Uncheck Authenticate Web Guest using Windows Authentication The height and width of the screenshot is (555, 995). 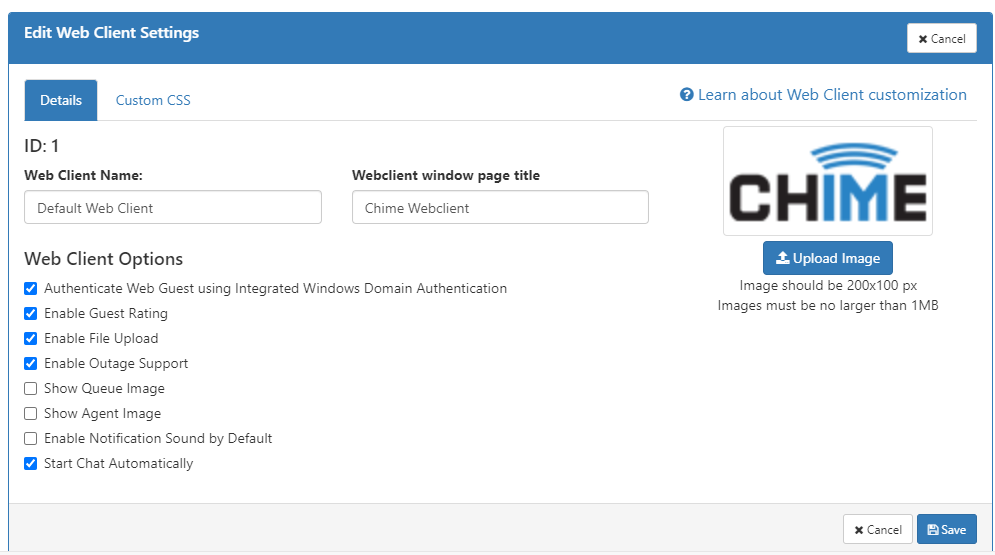(30, 289)
